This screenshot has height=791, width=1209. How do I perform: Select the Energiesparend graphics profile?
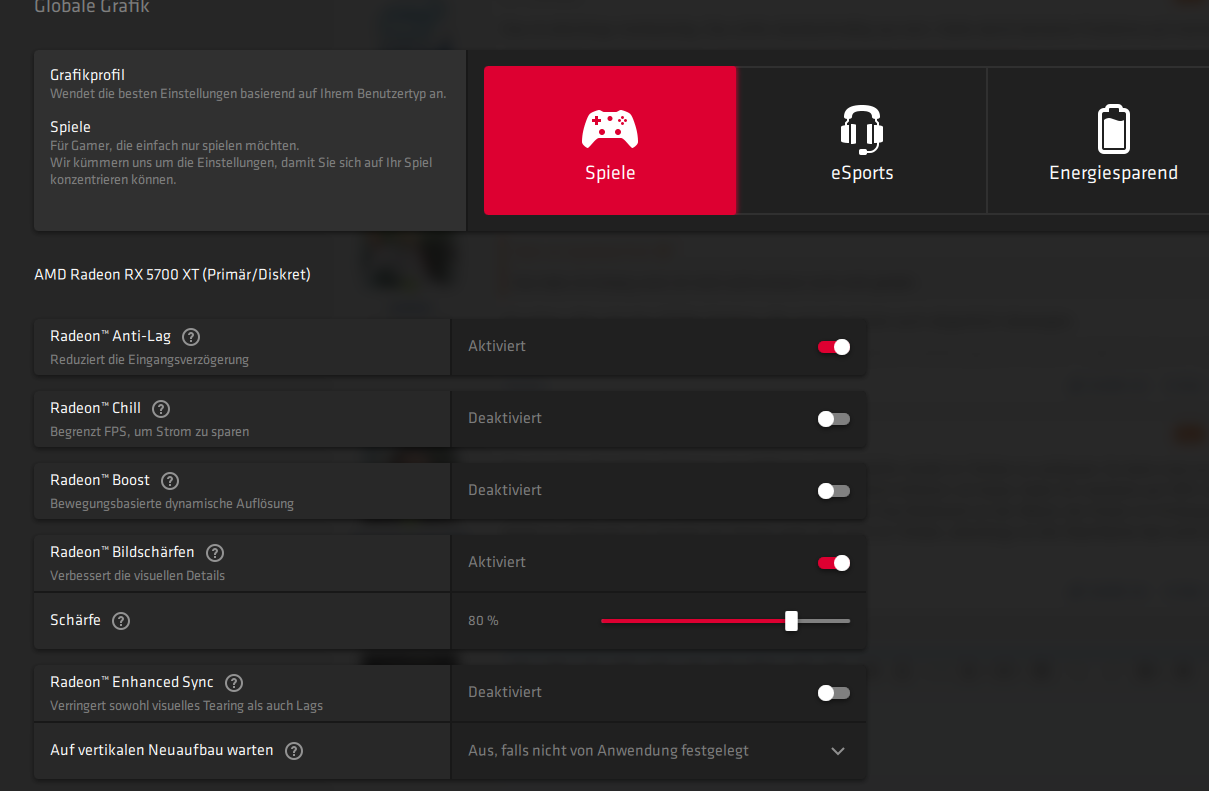pyautogui.click(x=1098, y=141)
